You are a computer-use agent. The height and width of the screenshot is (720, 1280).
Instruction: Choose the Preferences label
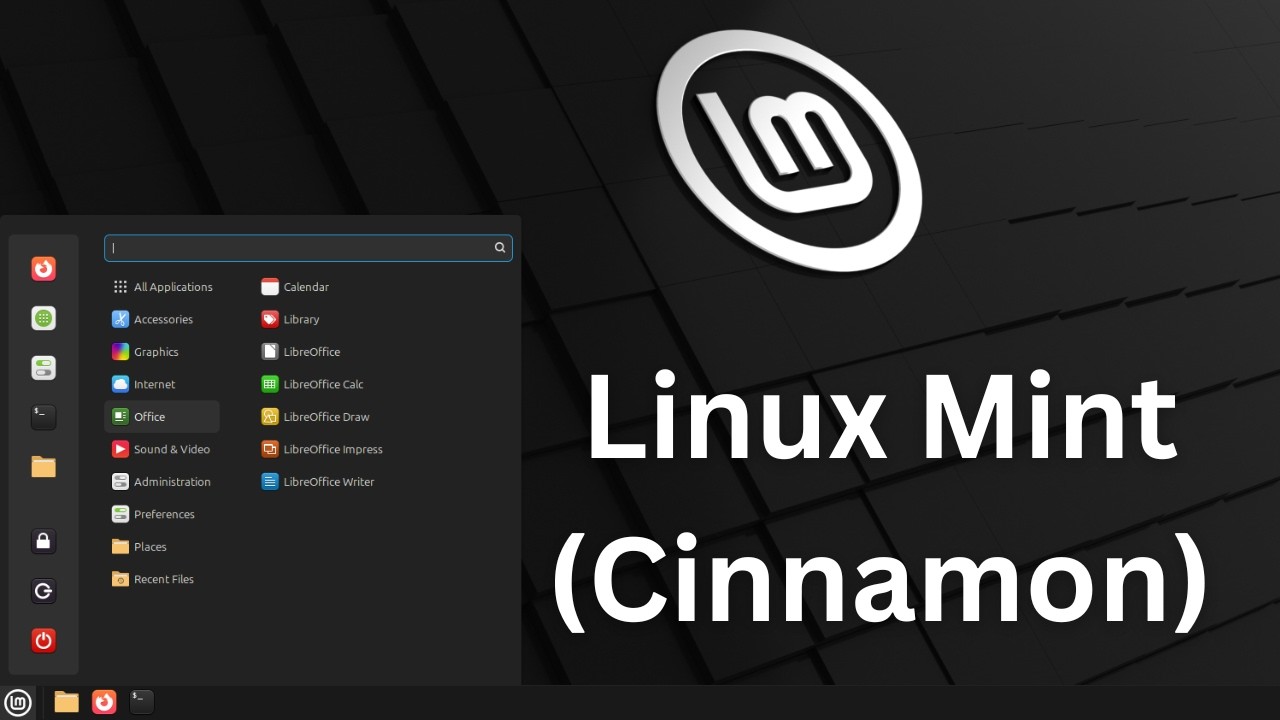[164, 514]
